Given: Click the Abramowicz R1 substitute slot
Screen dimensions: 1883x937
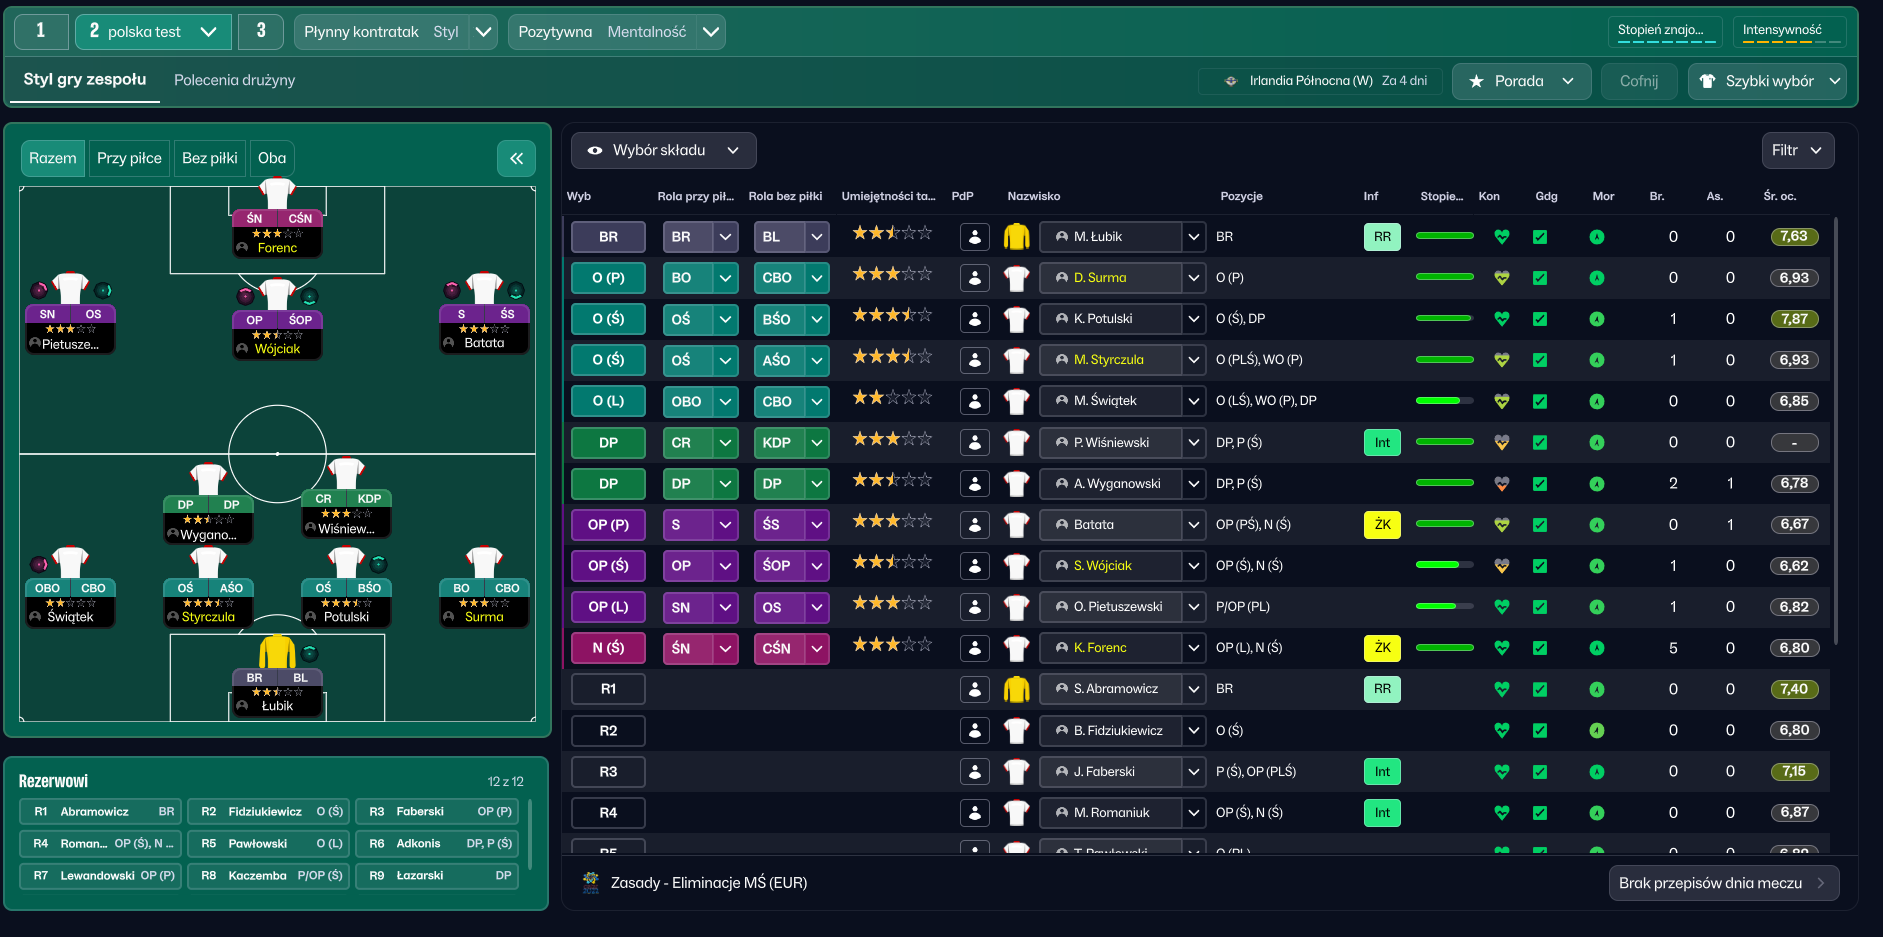Looking at the screenshot, I should 100,812.
